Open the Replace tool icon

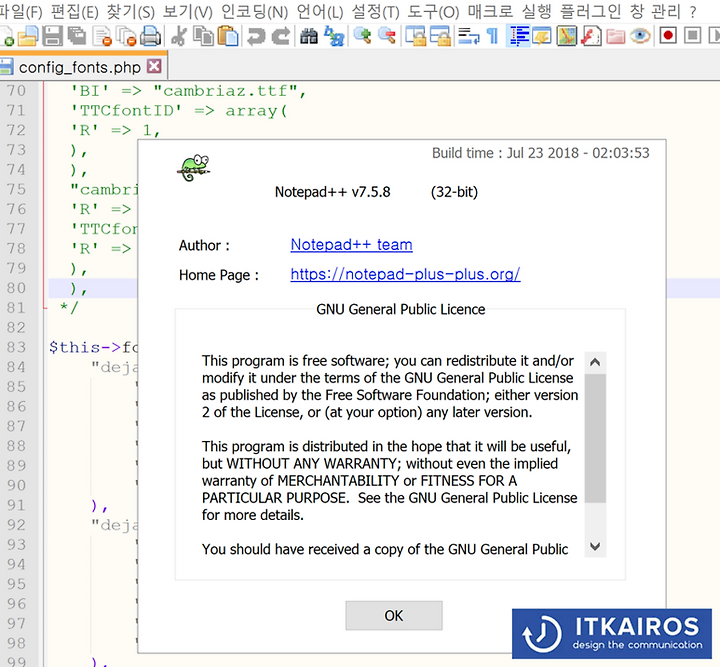coord(334,36)
